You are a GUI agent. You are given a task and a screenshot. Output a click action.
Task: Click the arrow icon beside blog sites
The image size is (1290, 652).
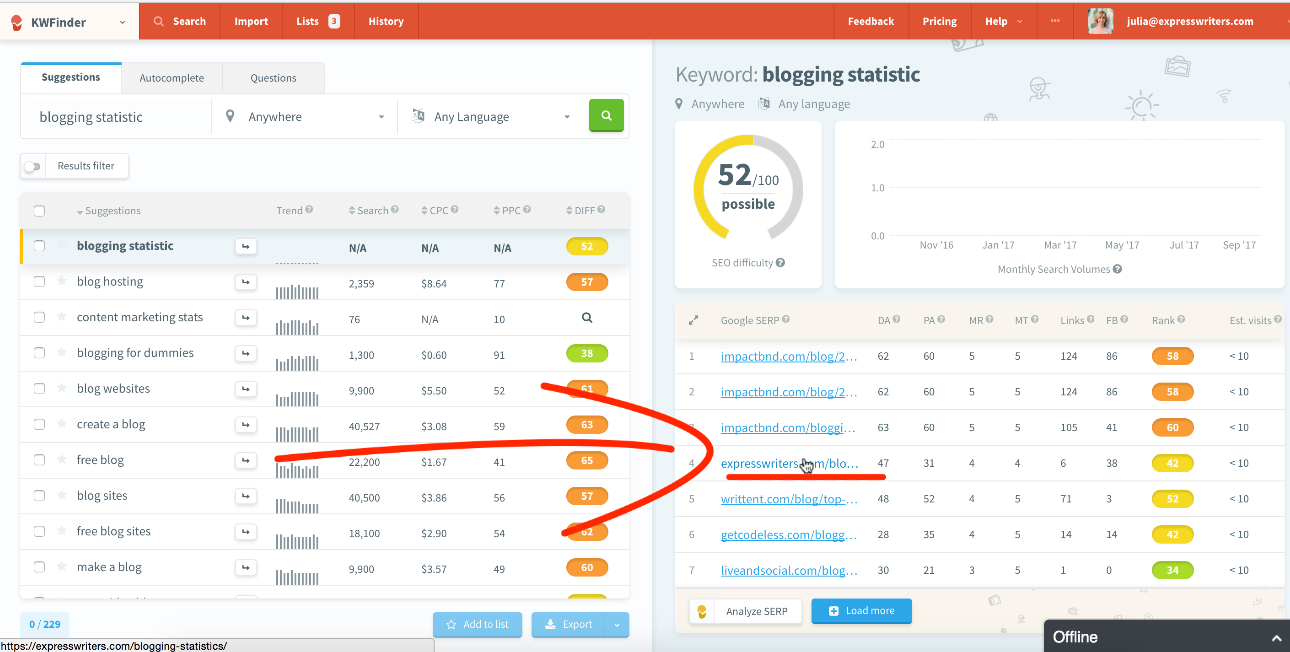coord(246,496)
